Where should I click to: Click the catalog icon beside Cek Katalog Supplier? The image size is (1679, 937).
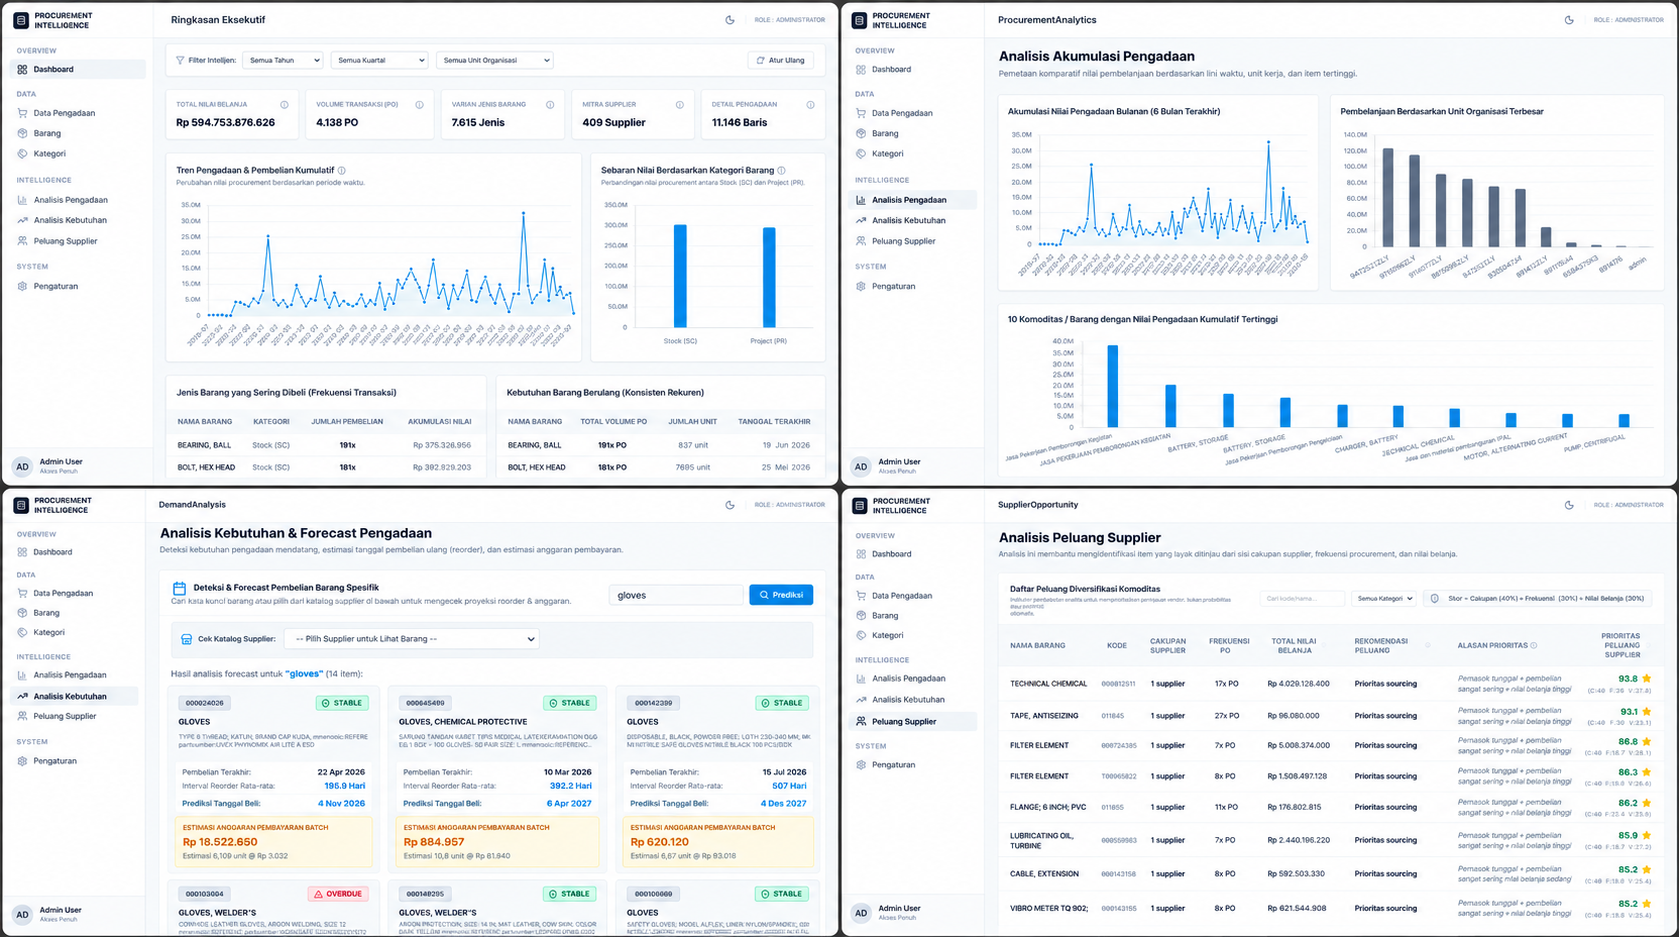(x=186, y=639)
